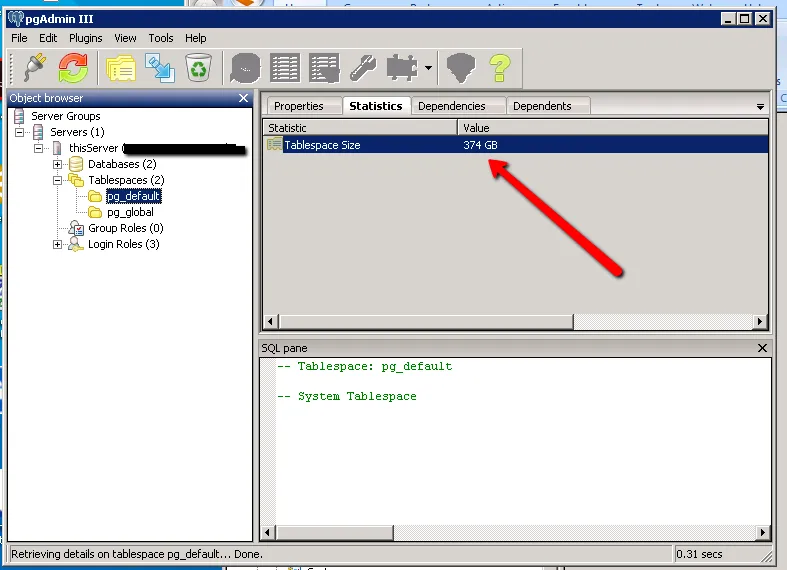Open the SQL query tool icon
The height and width of the screenshot is (570, 787).
245,68
